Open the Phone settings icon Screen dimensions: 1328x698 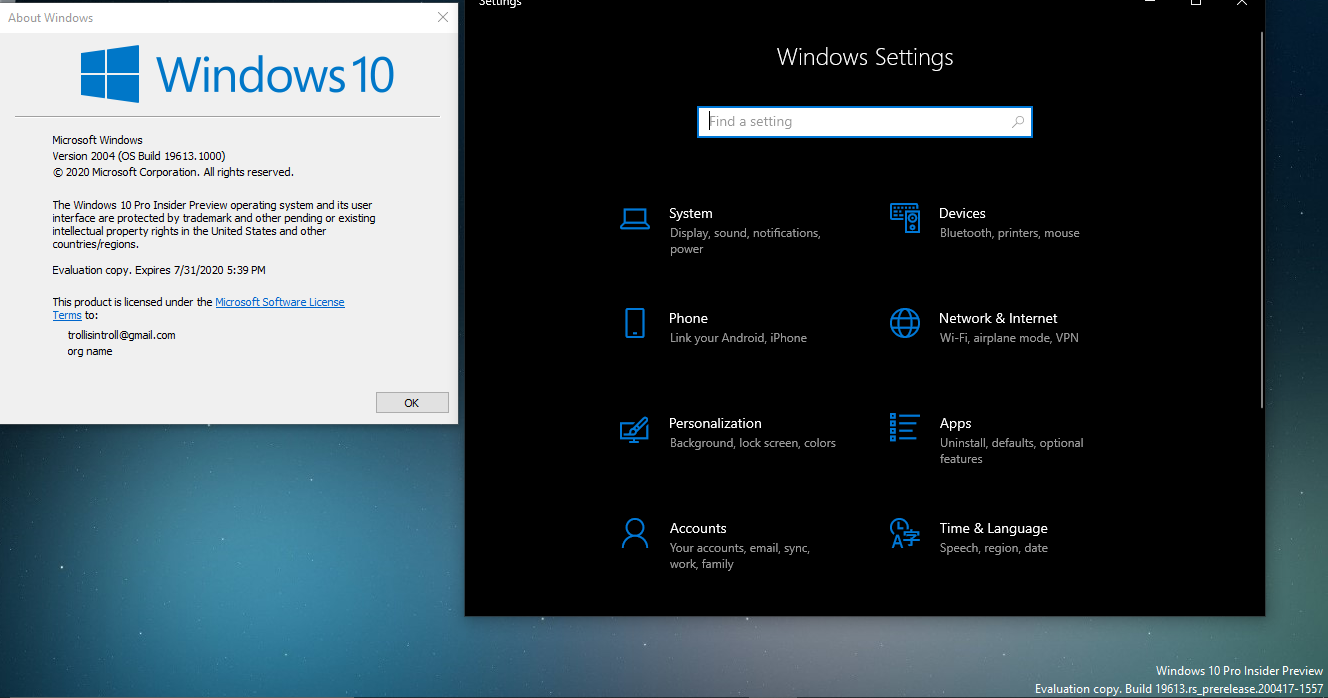tap(635, 323)
